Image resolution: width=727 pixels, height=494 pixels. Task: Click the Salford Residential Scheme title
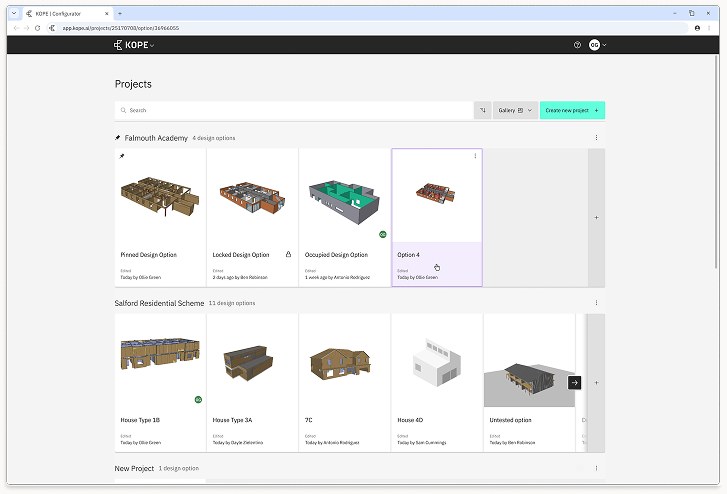click(159, 303)
